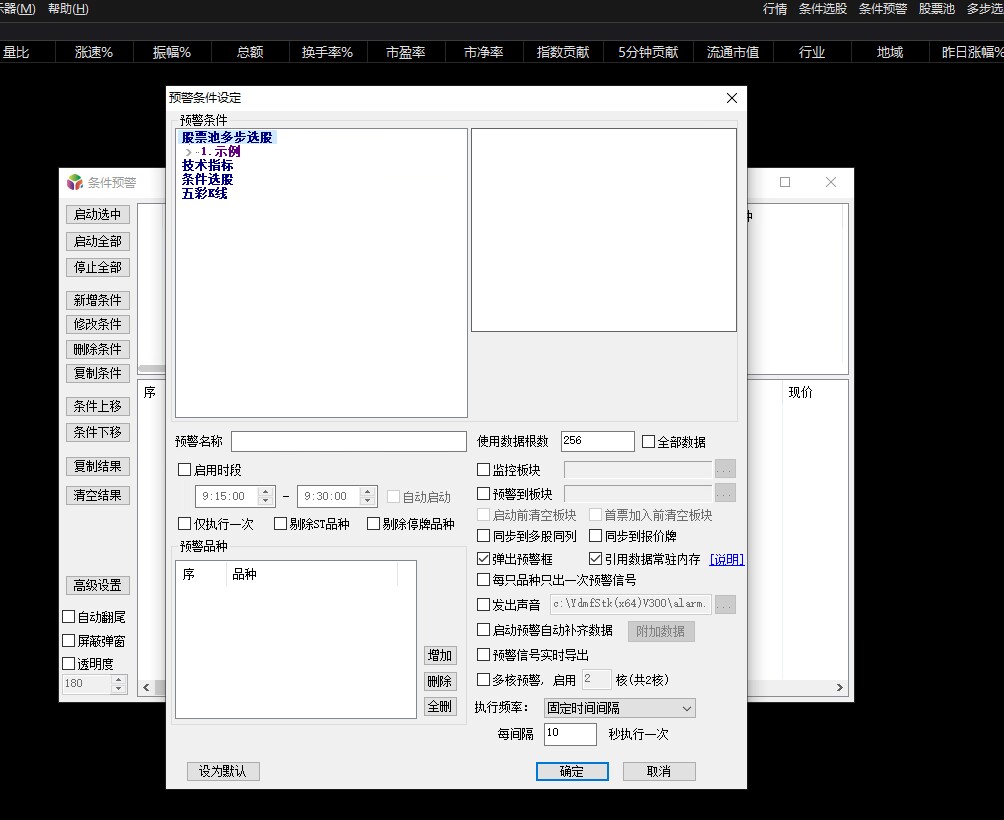Open the 帮助(H) menu
This screenshot has height=820, width=1004.
[x=68, y=9]
